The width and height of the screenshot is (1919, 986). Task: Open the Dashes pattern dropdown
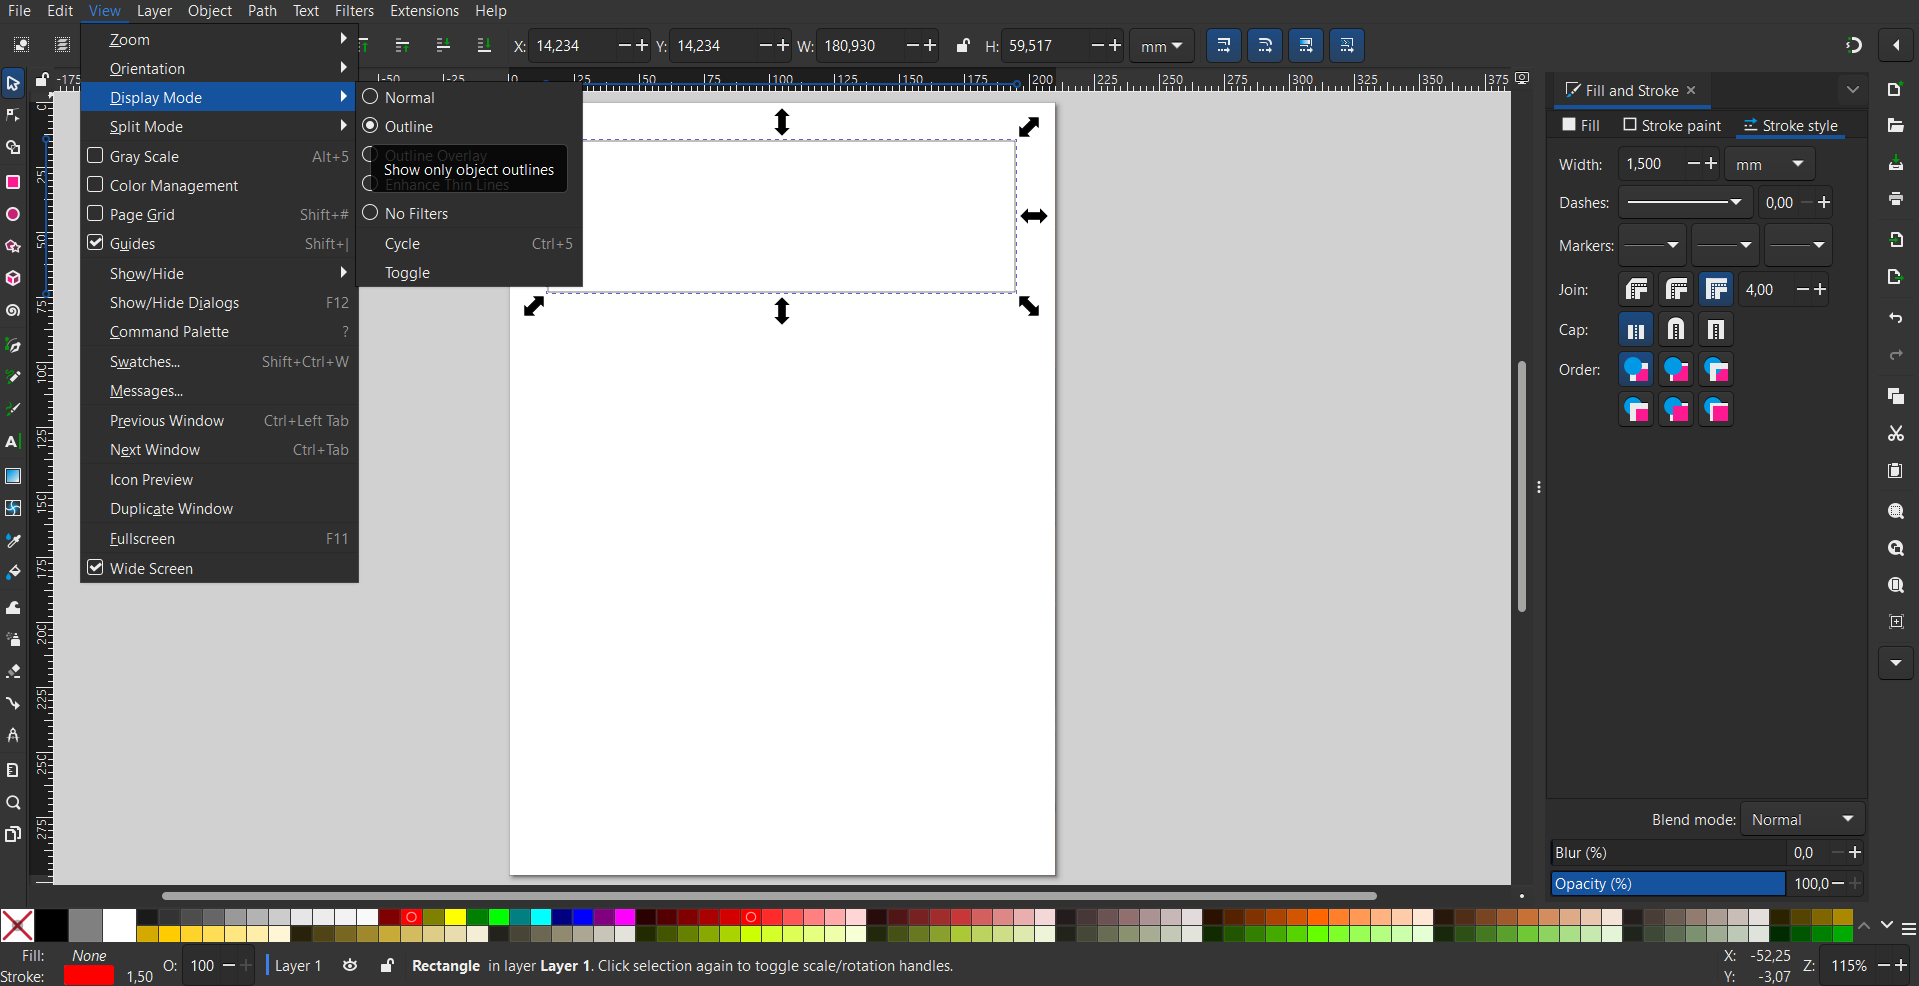coord(1685,203)
